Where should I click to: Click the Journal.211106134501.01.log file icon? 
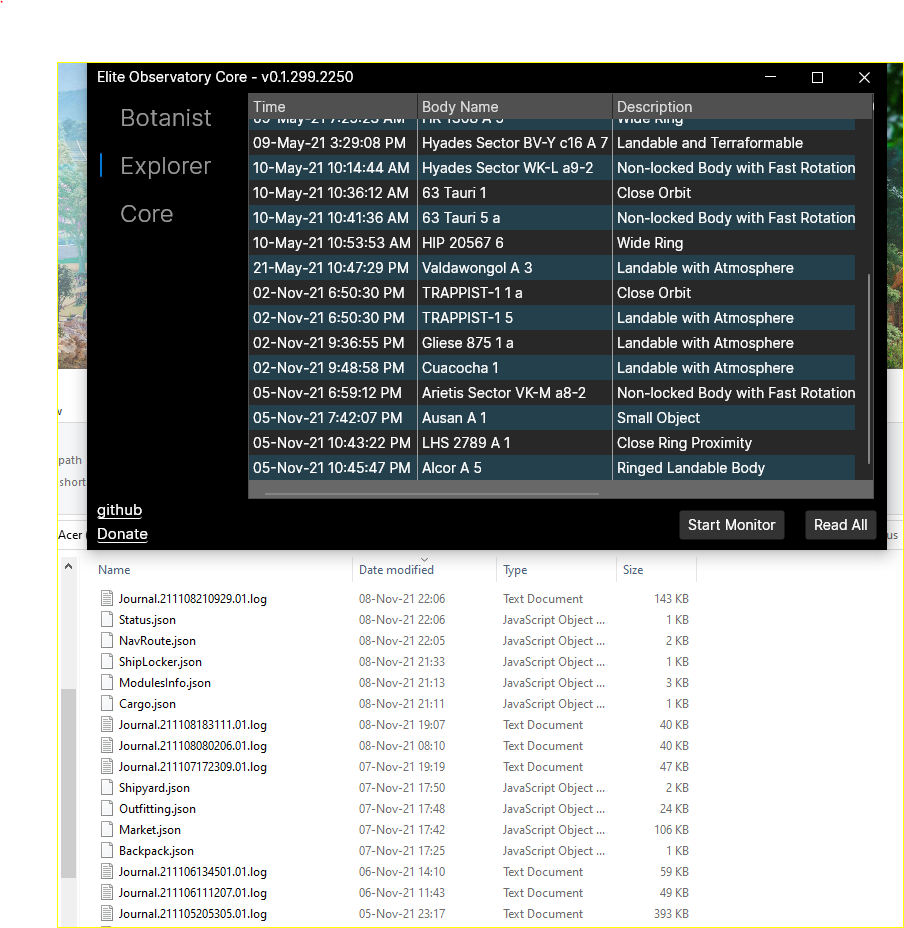coord(107,872)
